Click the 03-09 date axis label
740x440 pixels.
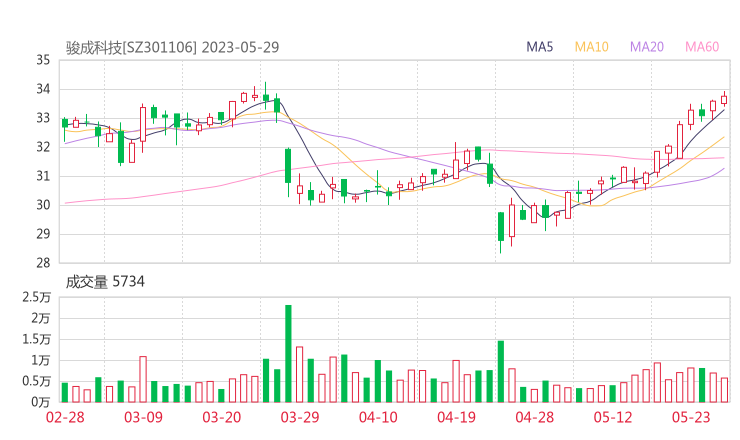pyautogui.click(x=143, y=417)
